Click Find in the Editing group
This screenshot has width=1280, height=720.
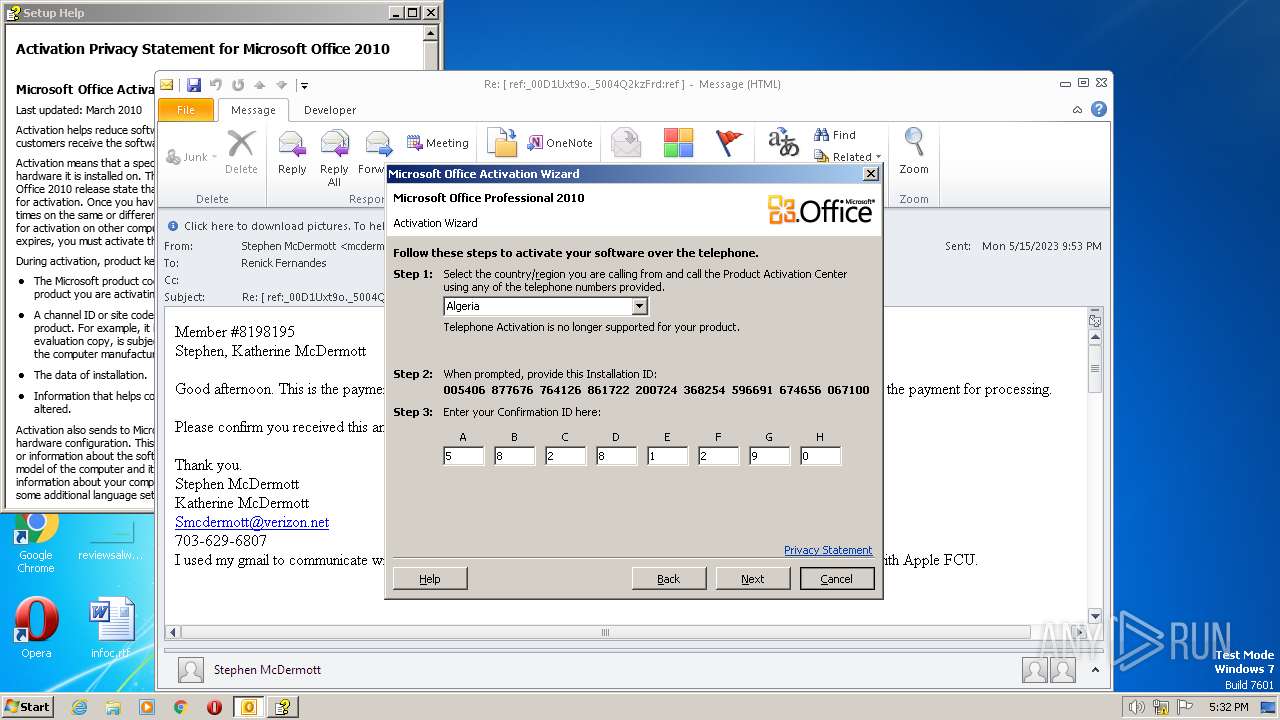tap(835, 135)
